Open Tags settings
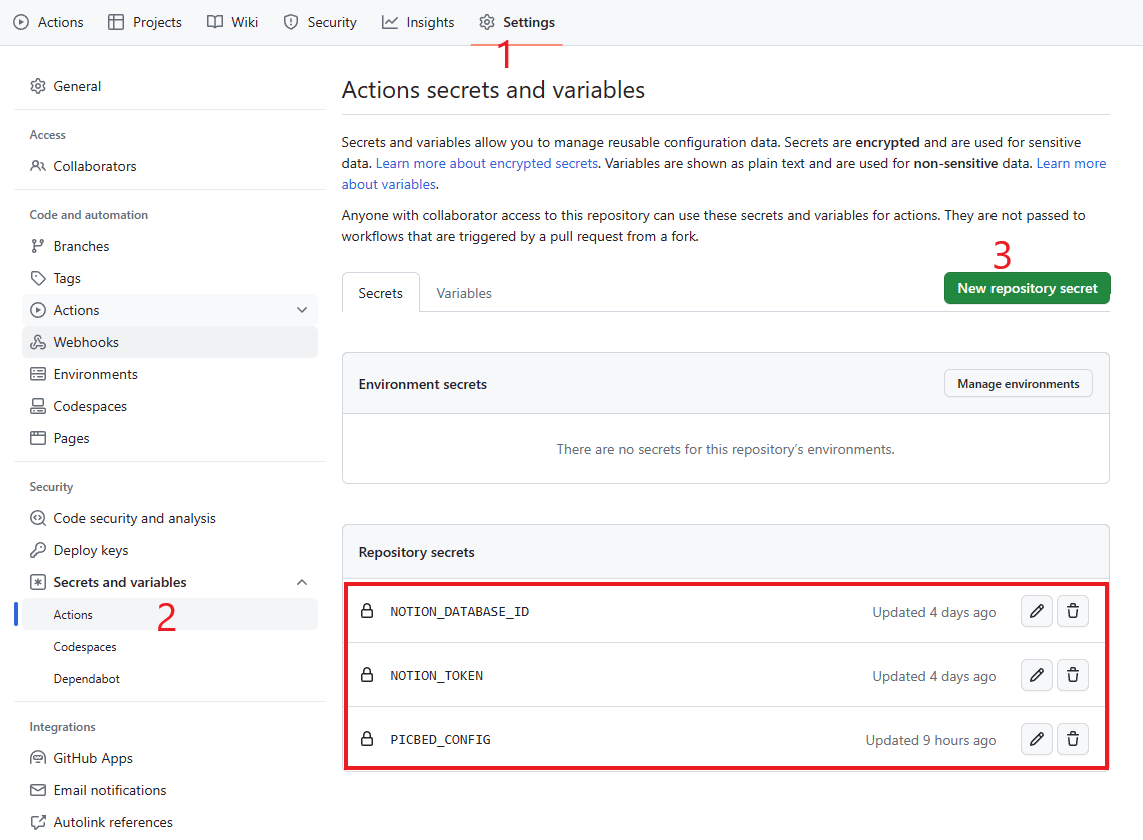Screen dimensions: 1143x840 tap(170, 279)
